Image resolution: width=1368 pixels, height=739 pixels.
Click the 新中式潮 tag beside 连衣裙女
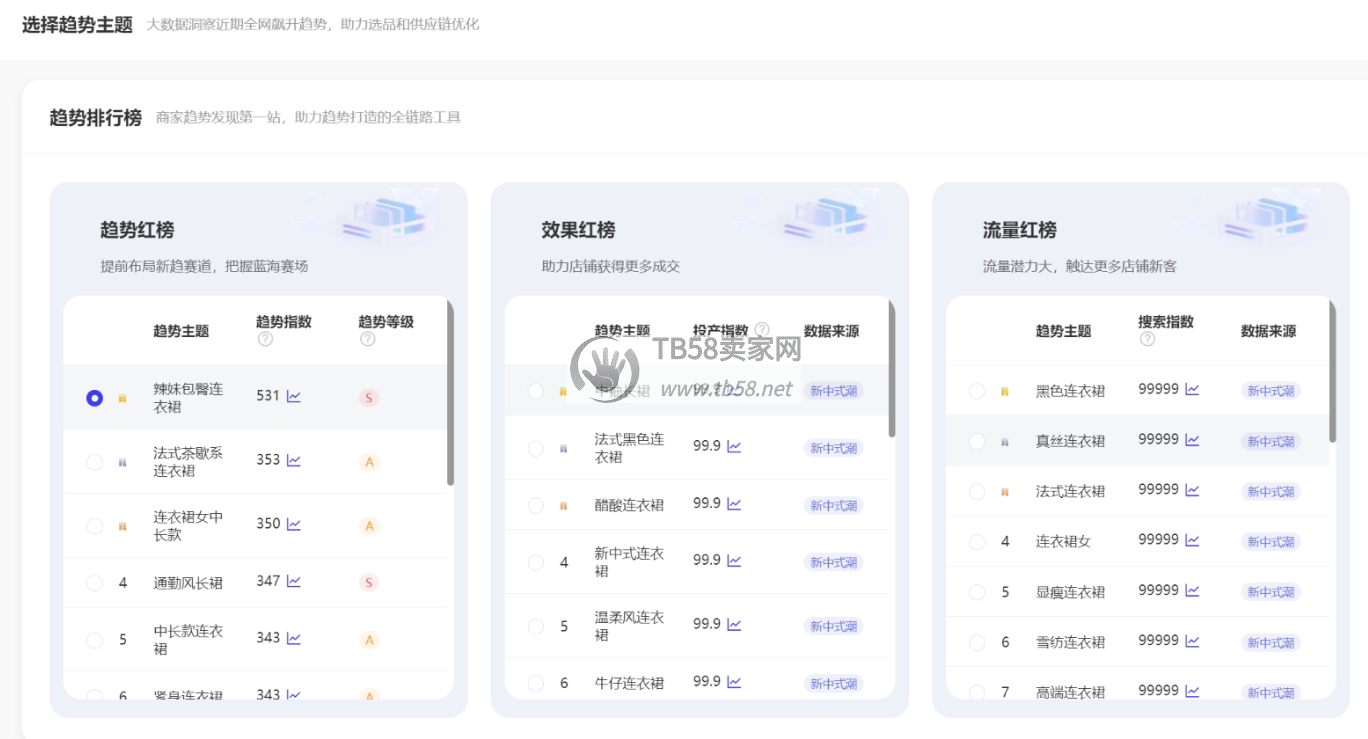1270,542
